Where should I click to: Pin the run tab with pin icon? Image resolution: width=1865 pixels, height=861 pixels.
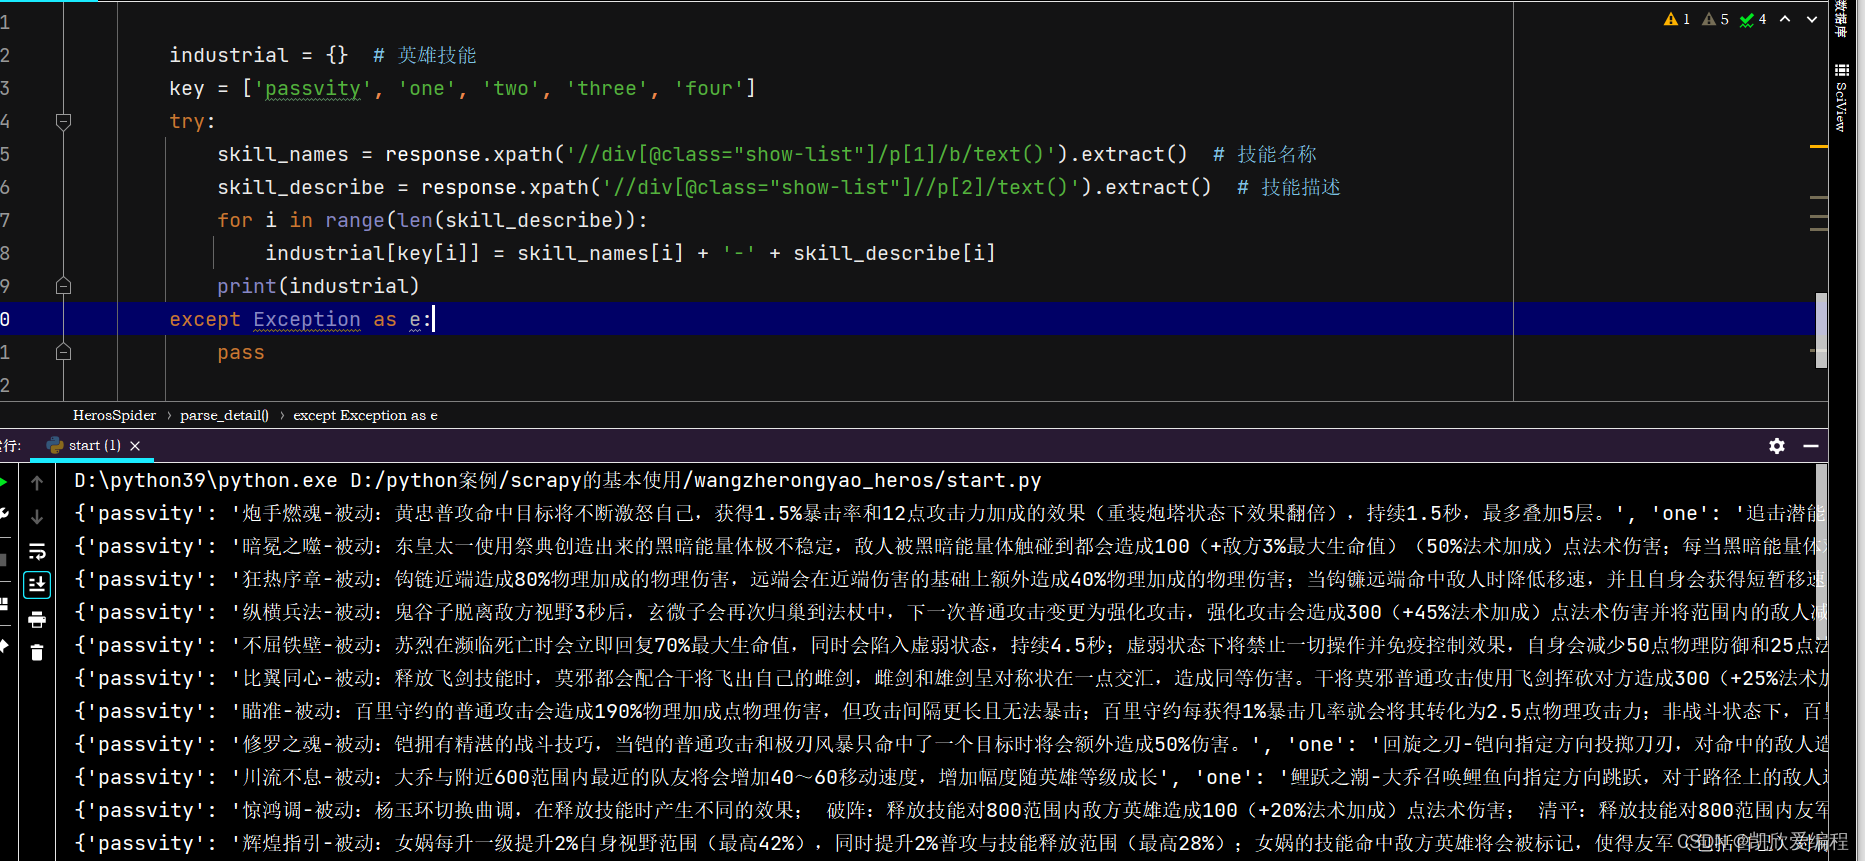(x=3, y=647)
